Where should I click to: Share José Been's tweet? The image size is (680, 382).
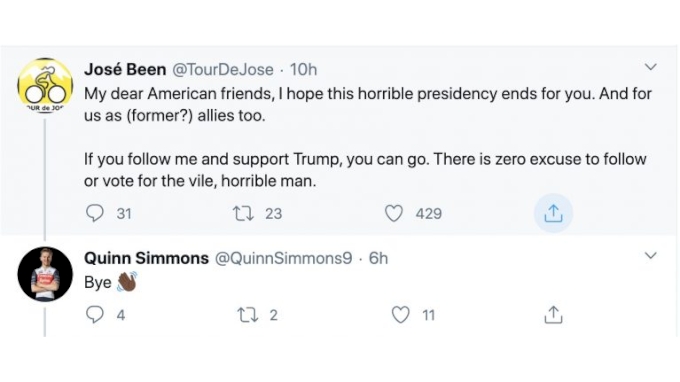coord(553,213)
